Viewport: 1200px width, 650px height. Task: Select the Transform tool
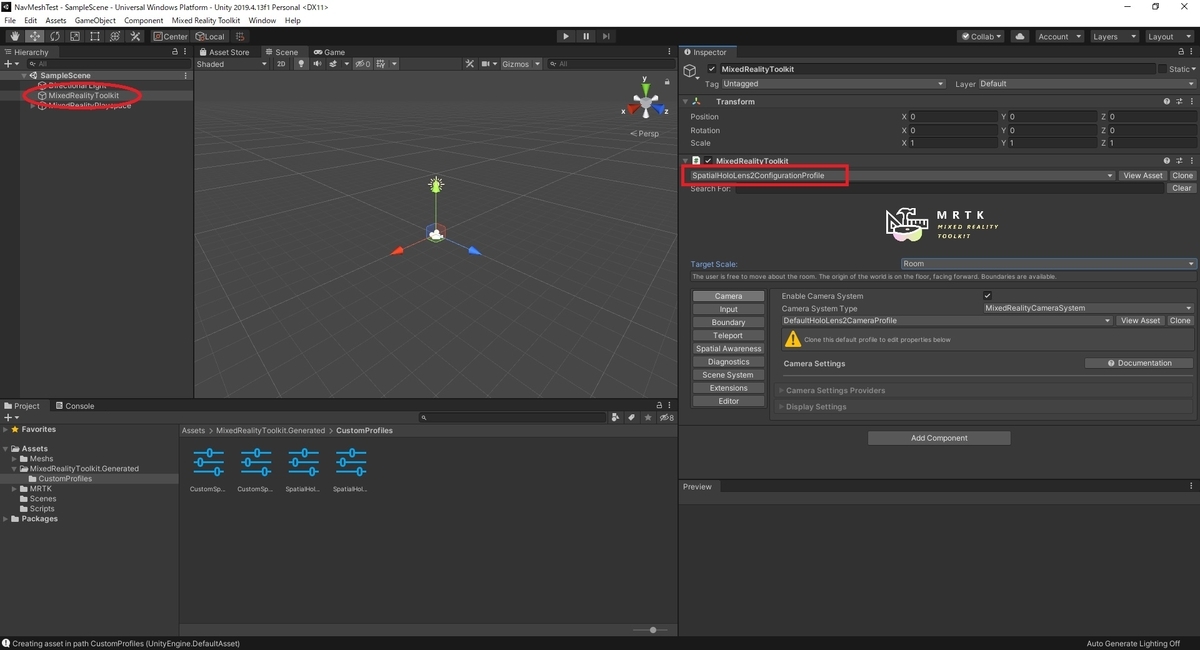[115, 36]
